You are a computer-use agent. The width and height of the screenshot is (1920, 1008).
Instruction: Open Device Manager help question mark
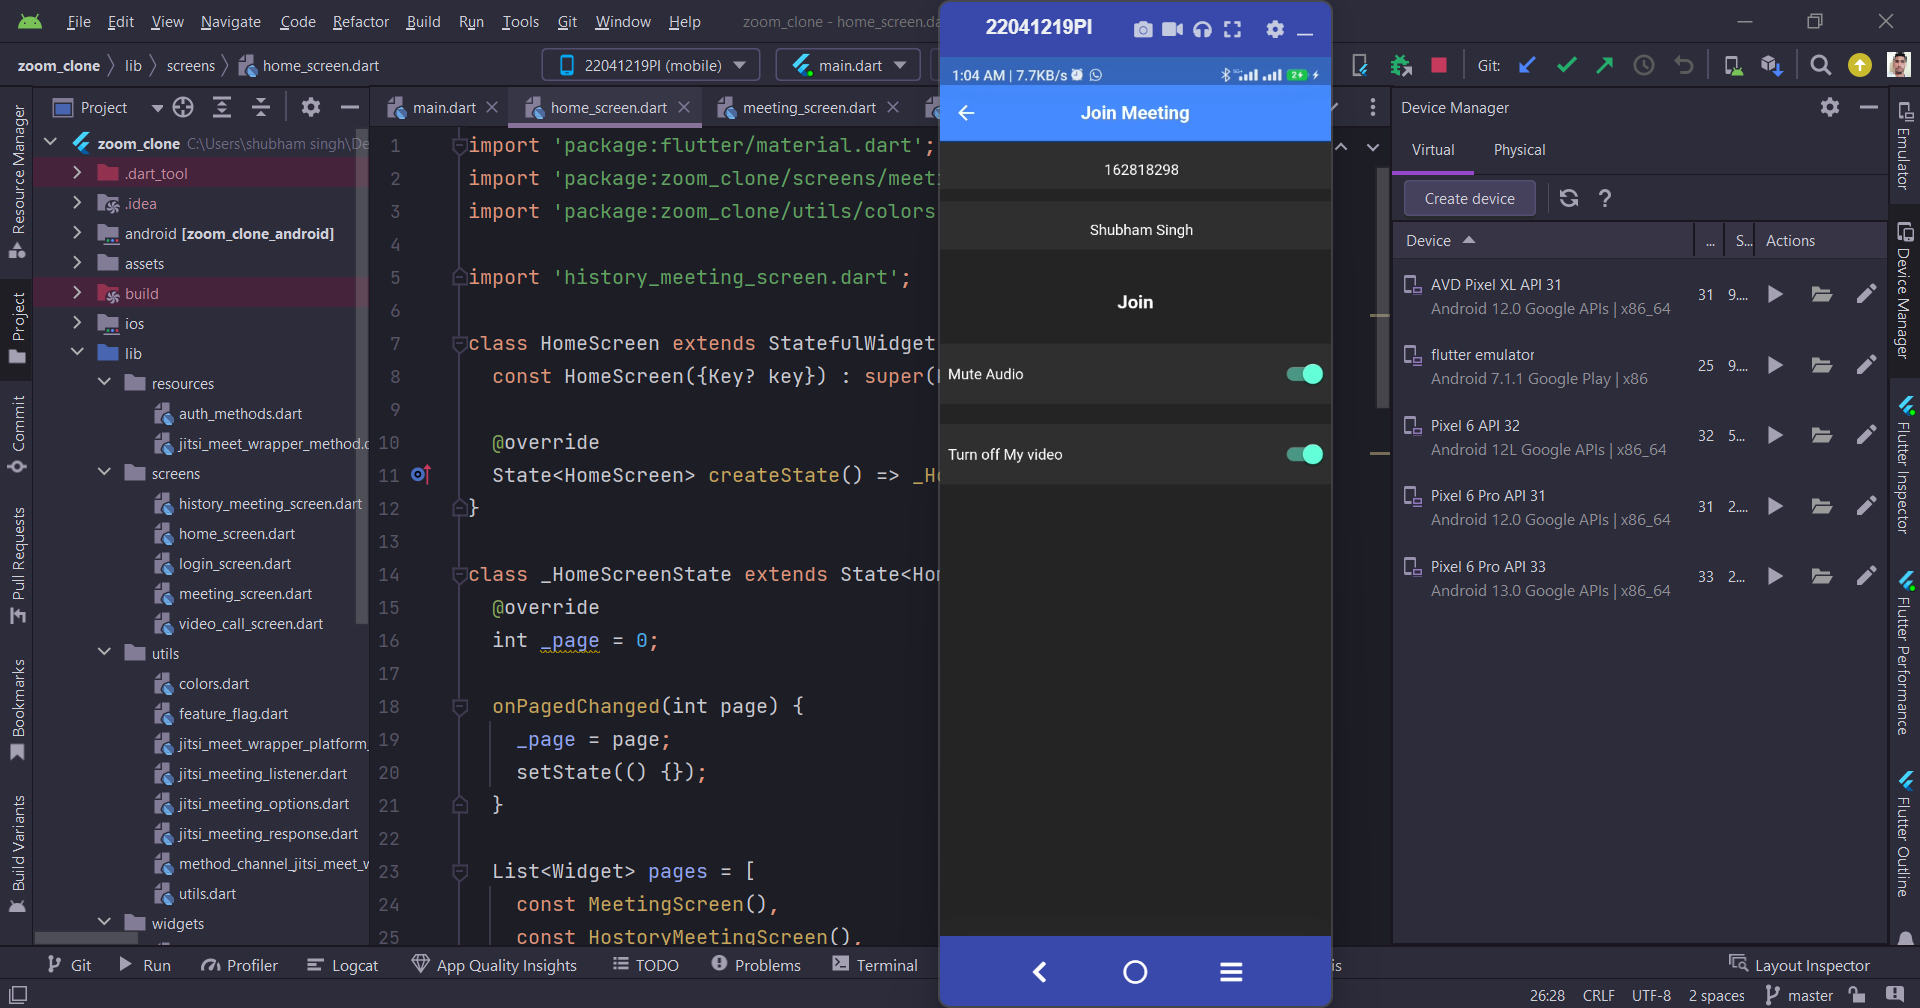click(x=1605, y=198)
